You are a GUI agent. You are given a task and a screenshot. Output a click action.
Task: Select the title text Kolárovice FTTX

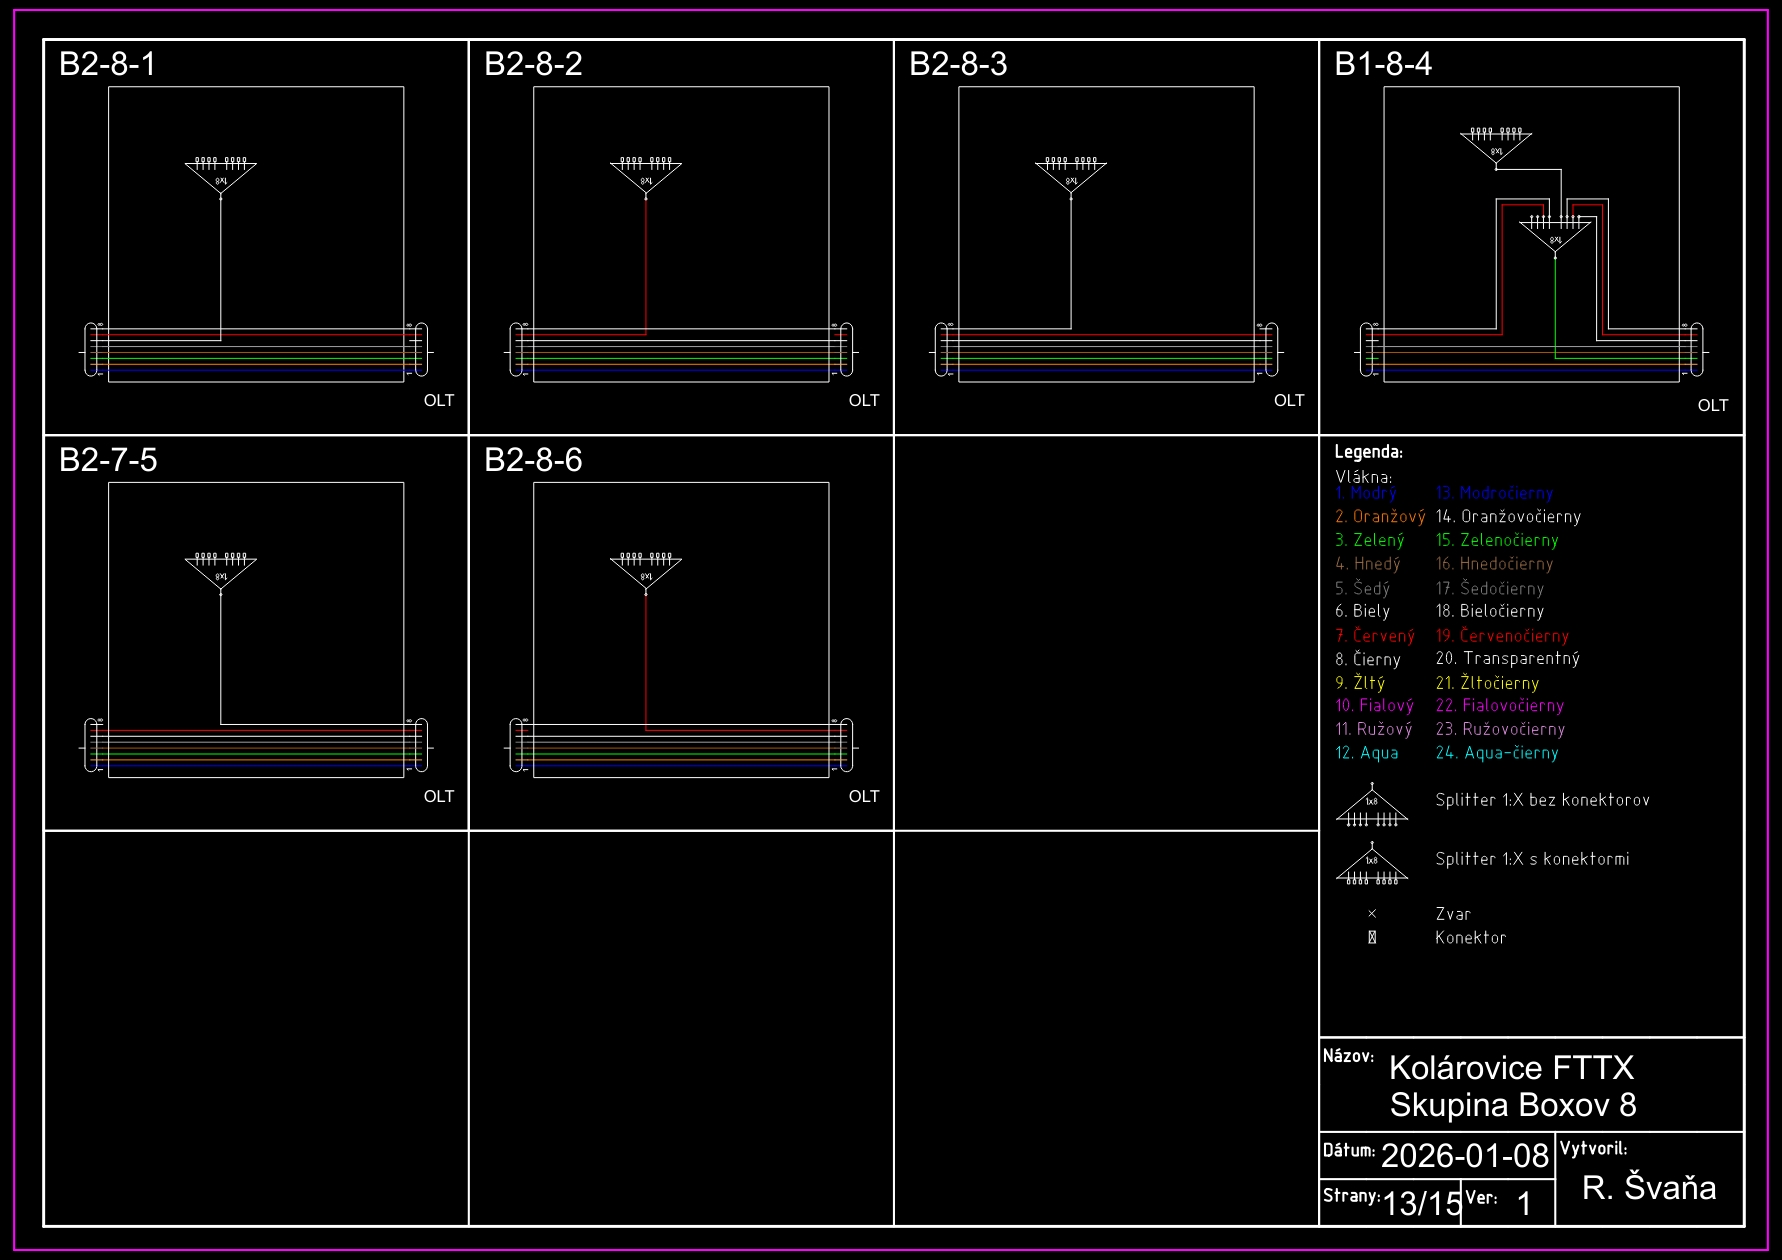[1511, 1068]
